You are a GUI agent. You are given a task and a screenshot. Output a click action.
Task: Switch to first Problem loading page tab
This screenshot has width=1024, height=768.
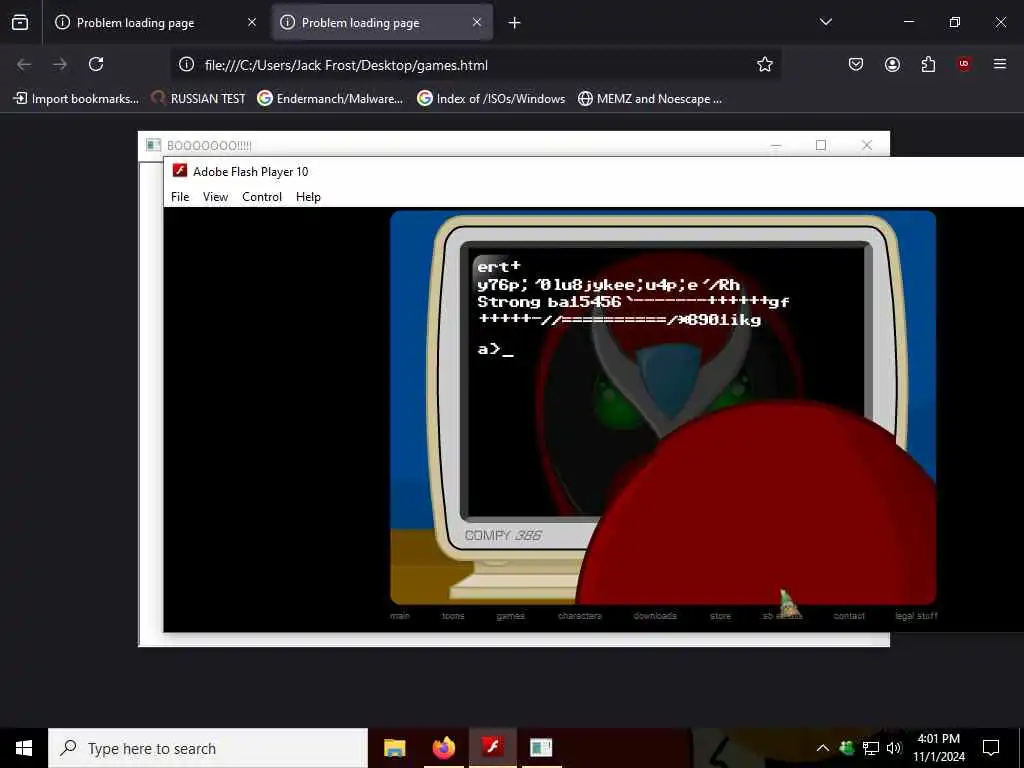point(157,22)
